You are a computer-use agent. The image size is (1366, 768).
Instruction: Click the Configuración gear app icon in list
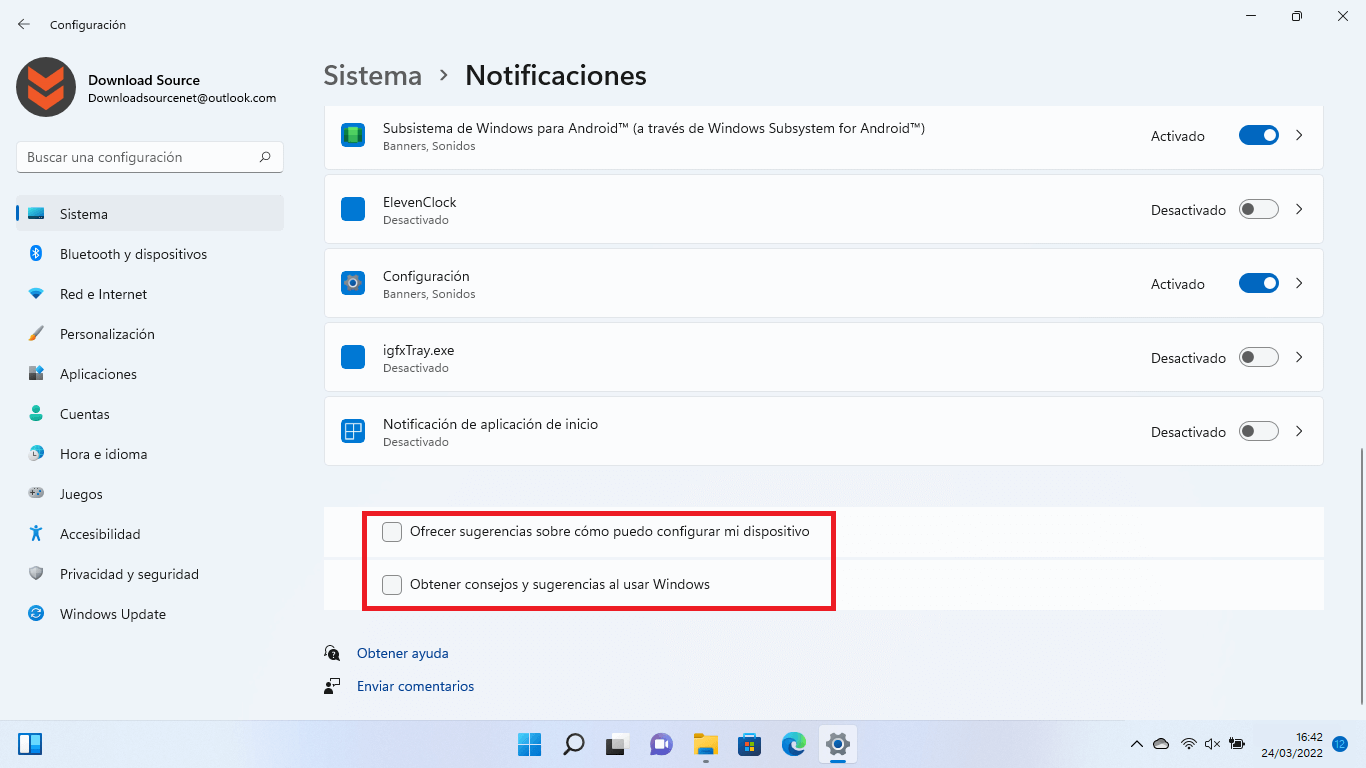[353, 283]
